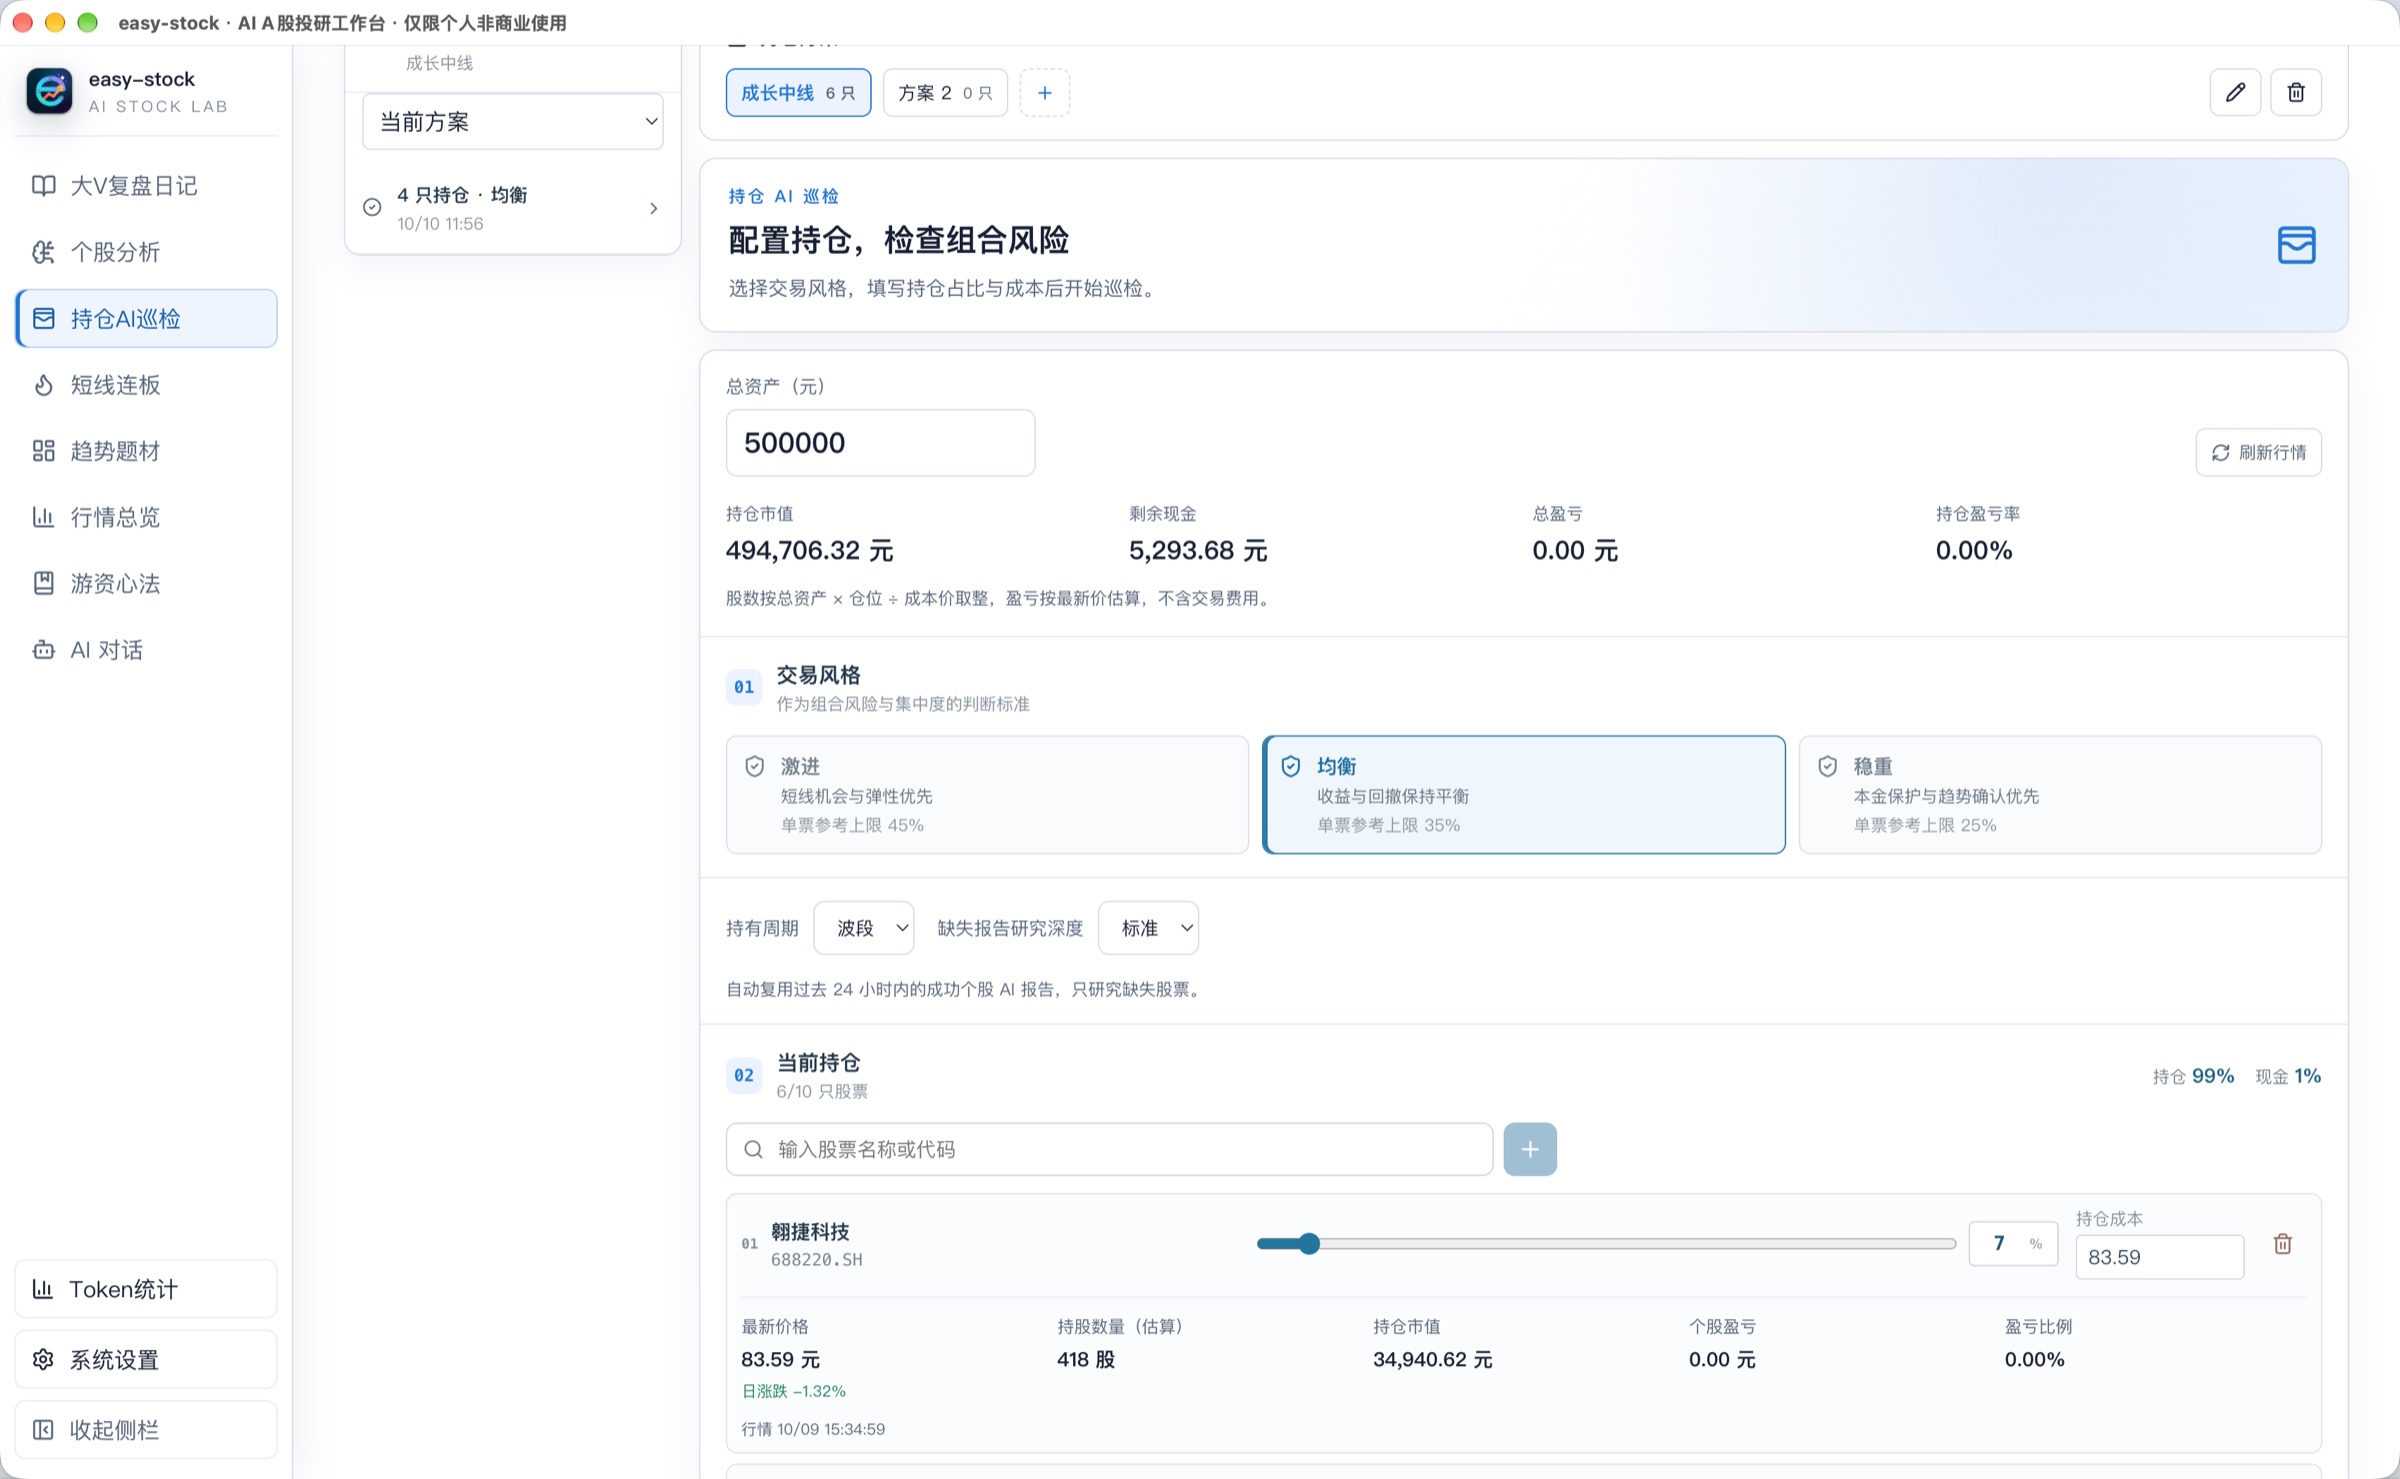Click the pencil edit plan icon

[2235, 93]
